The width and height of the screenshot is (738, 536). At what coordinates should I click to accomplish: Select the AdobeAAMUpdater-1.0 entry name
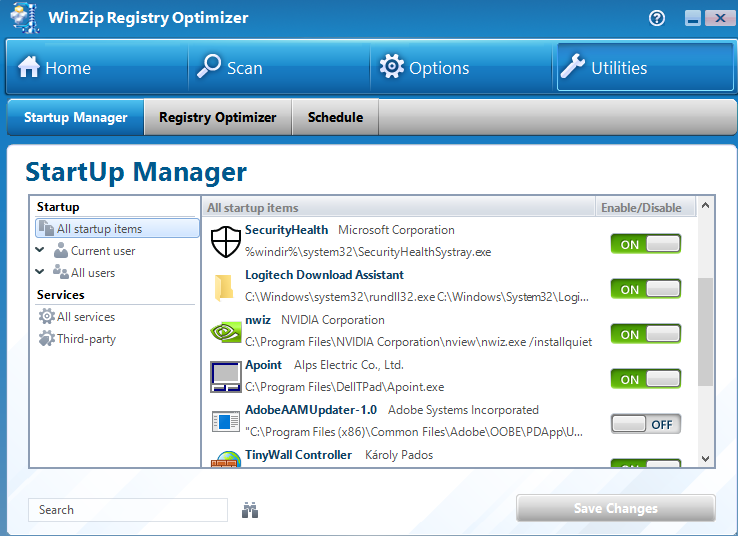pyautogui.click(x=311, y=410)
